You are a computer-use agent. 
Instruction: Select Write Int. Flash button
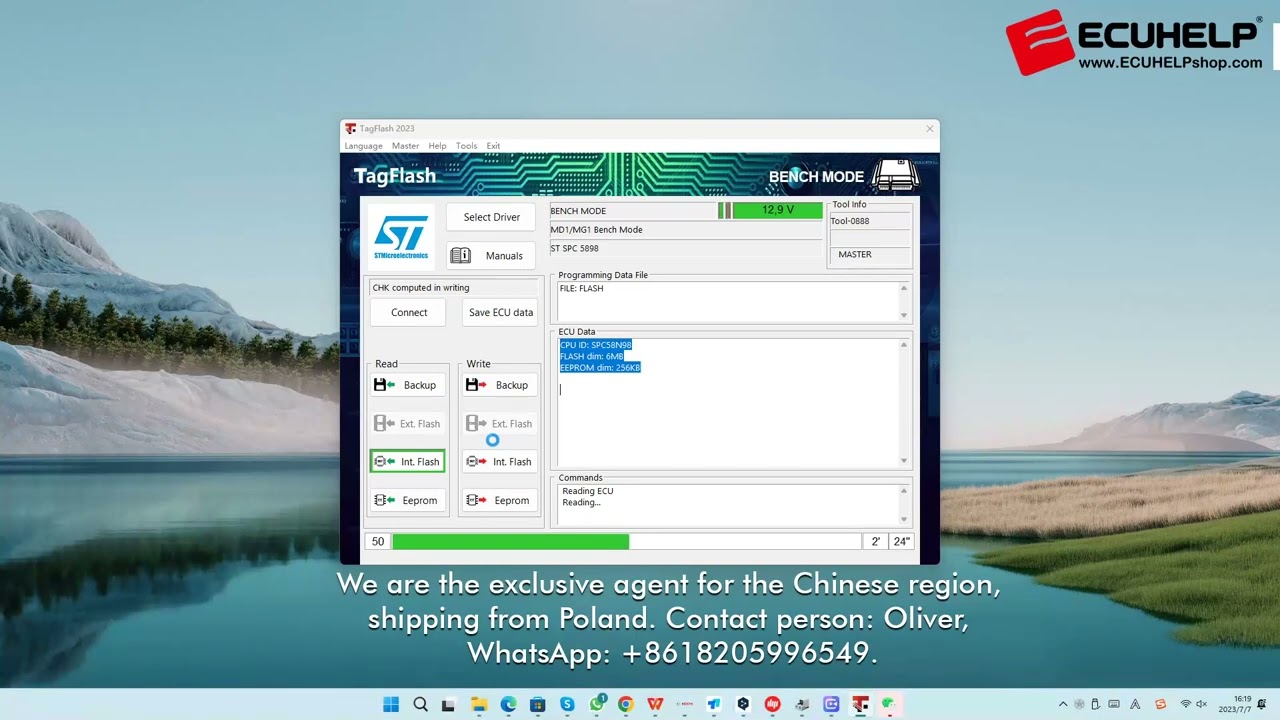[499, 462]
